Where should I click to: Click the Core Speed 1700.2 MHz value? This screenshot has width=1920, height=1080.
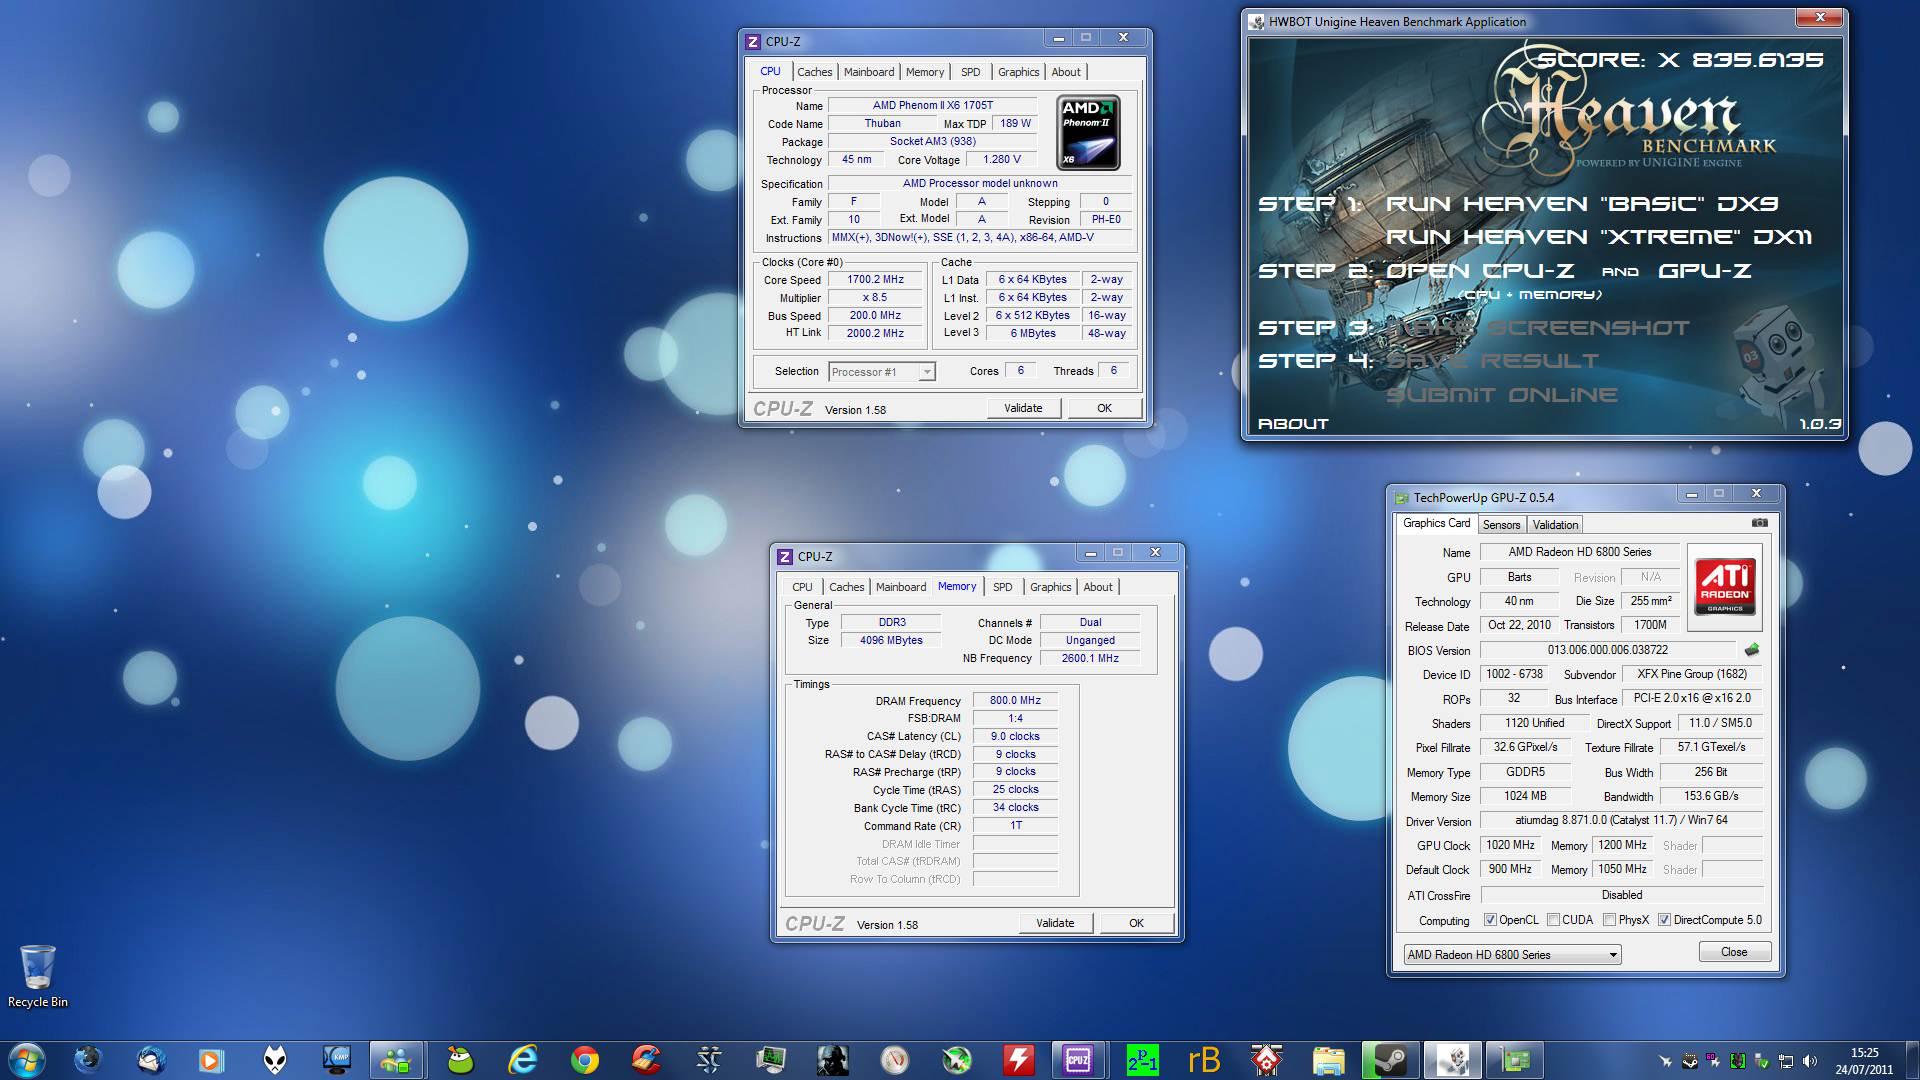(875, 280)
